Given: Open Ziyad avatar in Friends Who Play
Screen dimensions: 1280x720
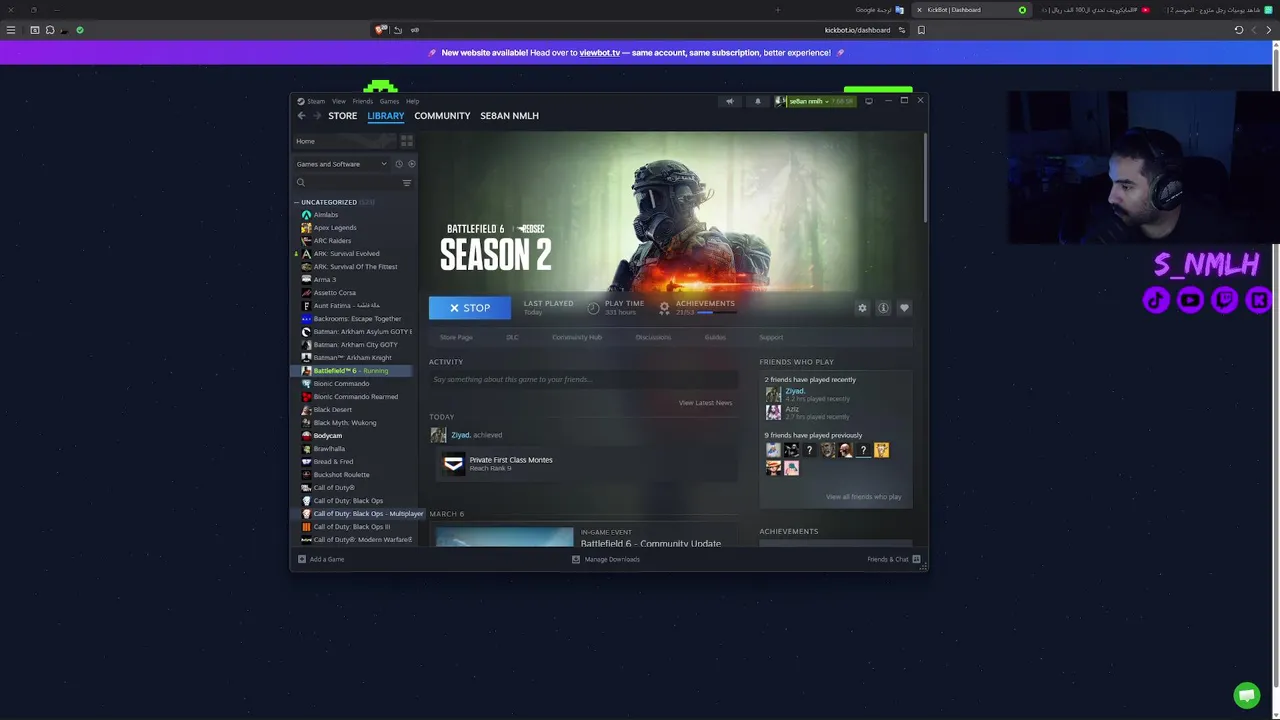Looking at the screenshot, I should click(x=773, y=394).
